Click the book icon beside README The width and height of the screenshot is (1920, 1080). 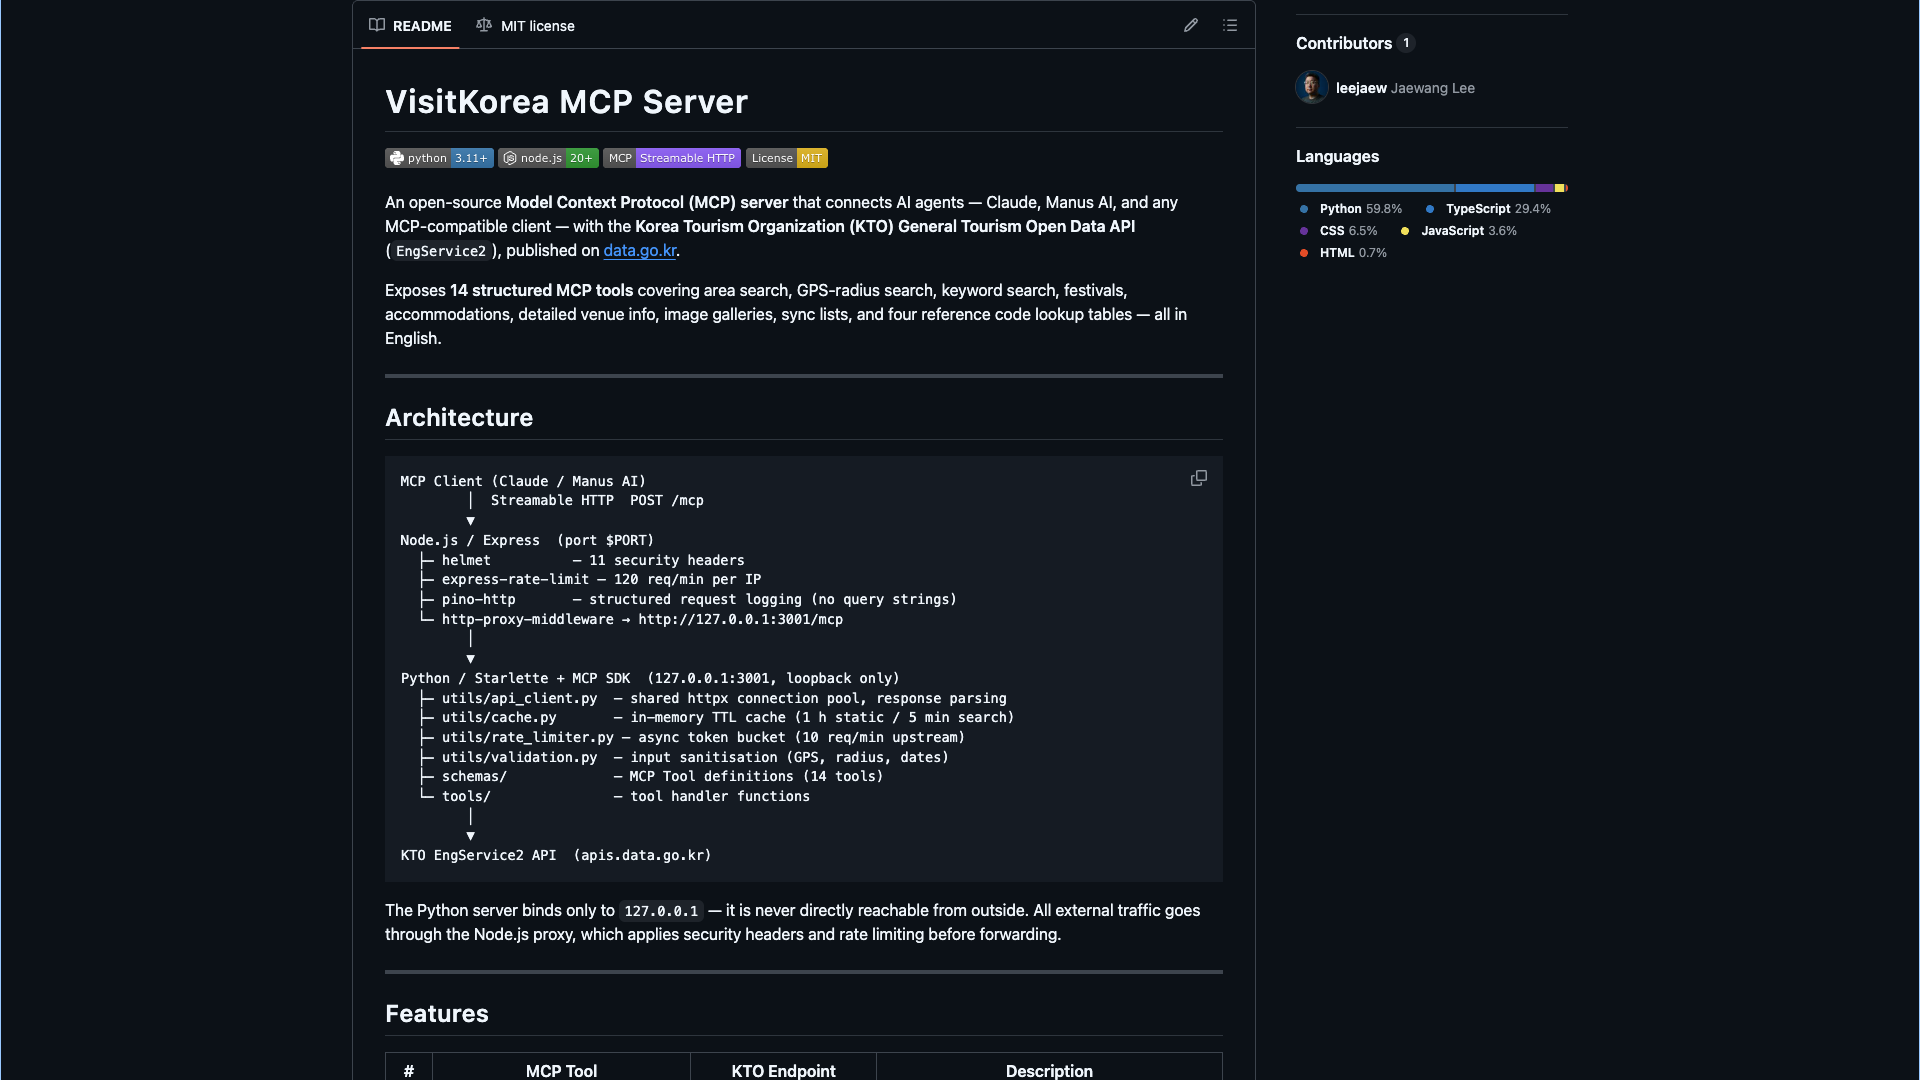pos(377,26)
